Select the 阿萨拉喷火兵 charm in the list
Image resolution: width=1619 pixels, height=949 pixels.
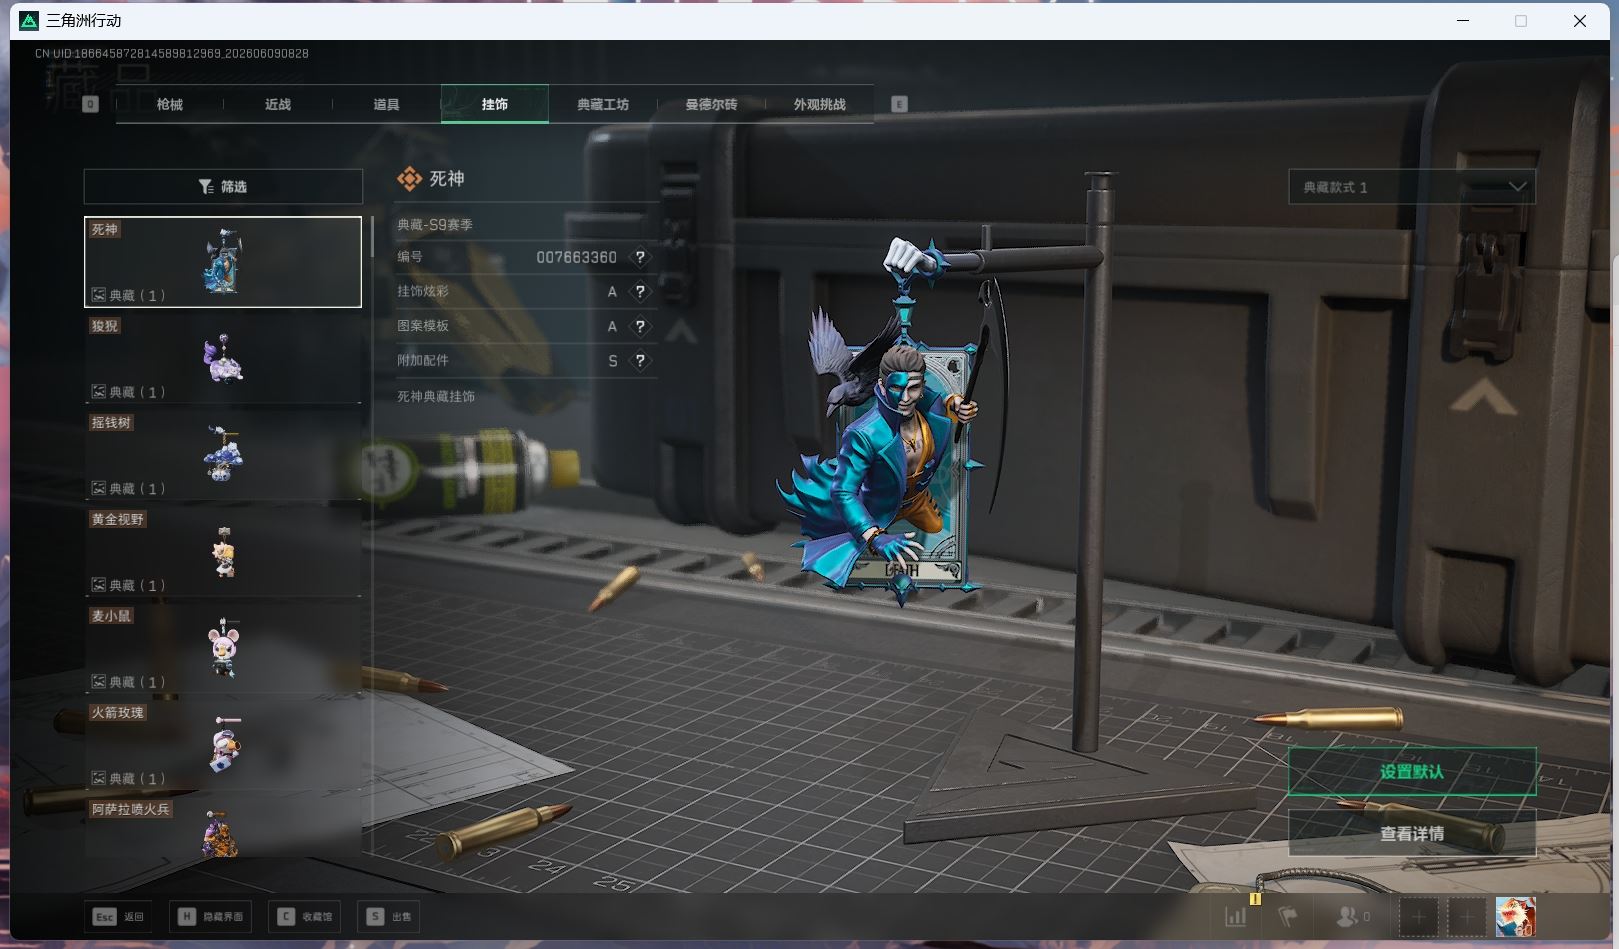pos(223,827)
